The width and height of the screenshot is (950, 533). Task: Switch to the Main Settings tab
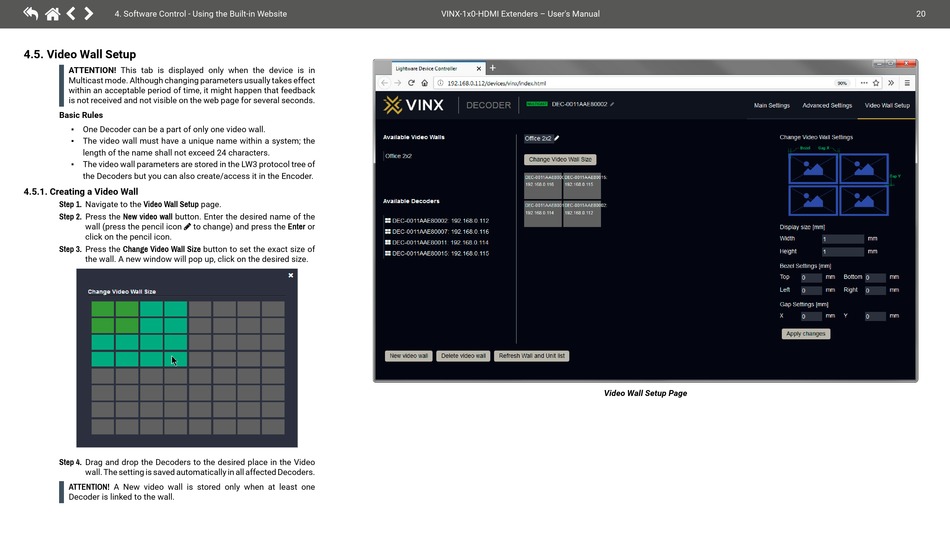coord(771,105)
